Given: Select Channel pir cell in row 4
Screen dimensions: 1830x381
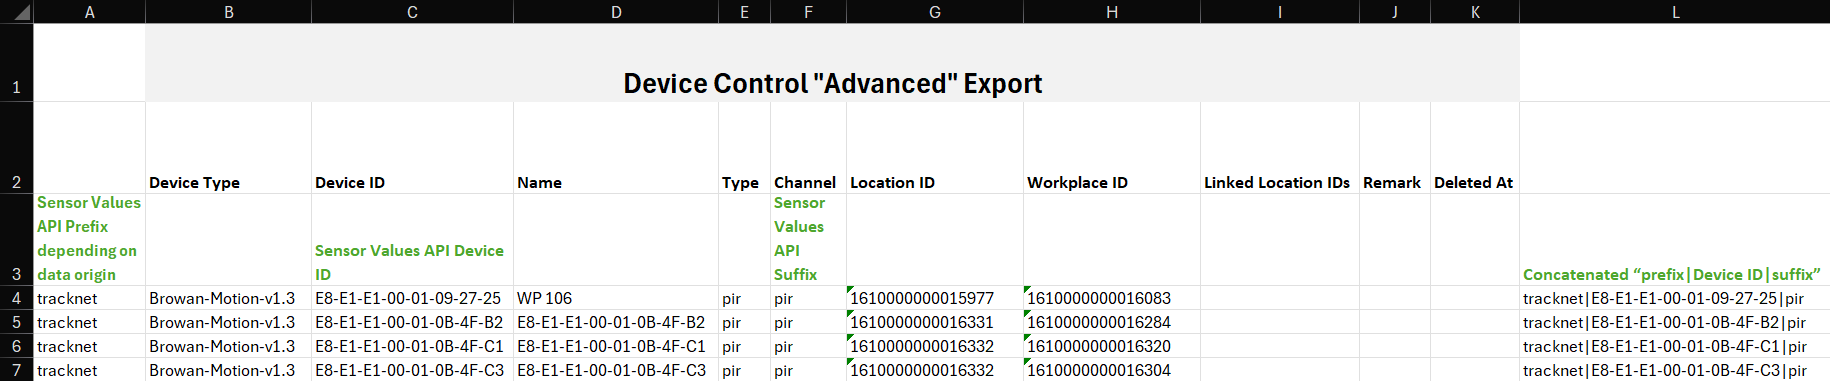Looking at the screenshot, I should pyautogui.click(x=808, y=298).
